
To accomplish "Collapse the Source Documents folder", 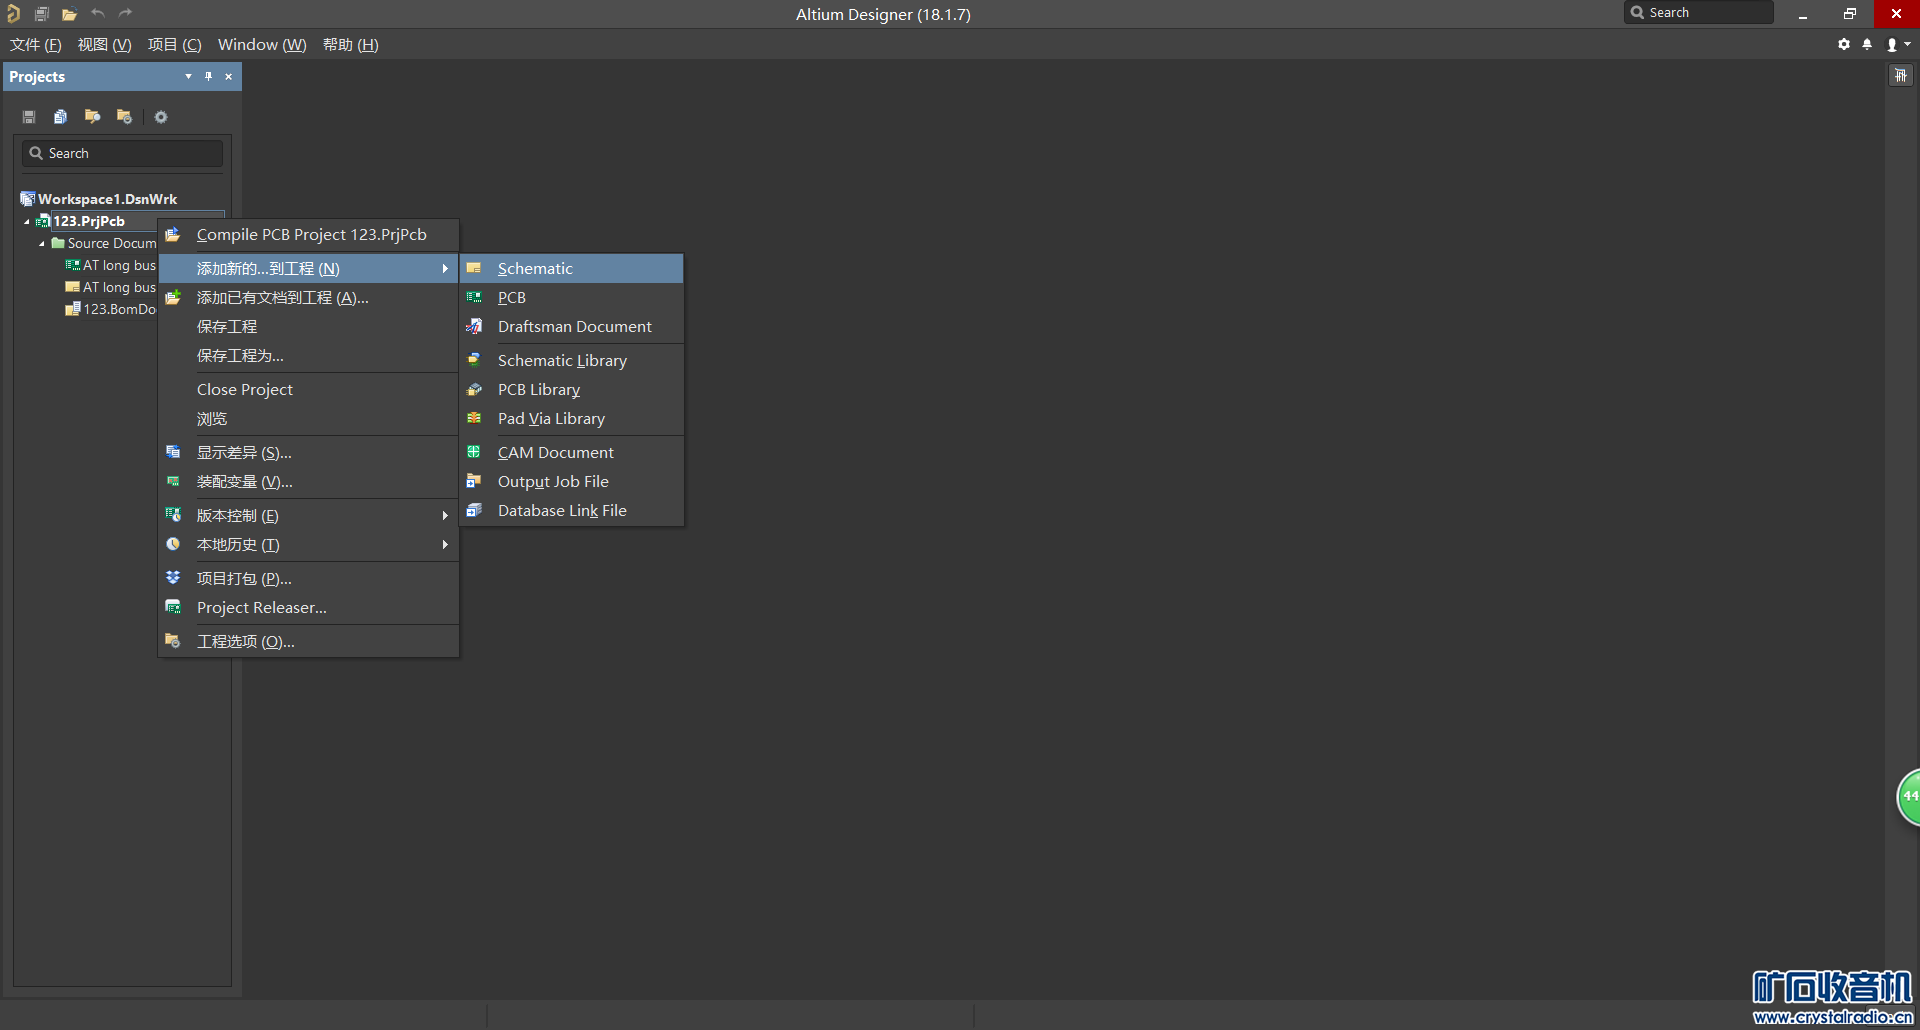I will (x=42, y=244).
